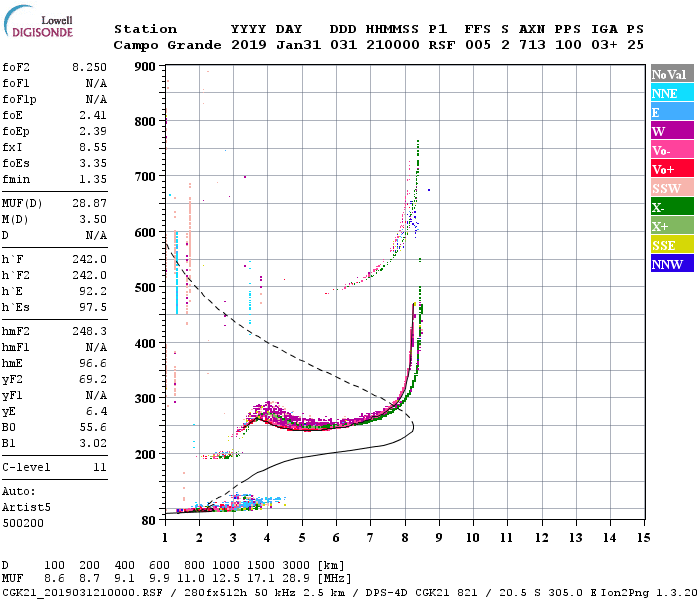Click the M(D) value 3.50
The width and height of the screenshot is (700, 600).
point(93,219)
